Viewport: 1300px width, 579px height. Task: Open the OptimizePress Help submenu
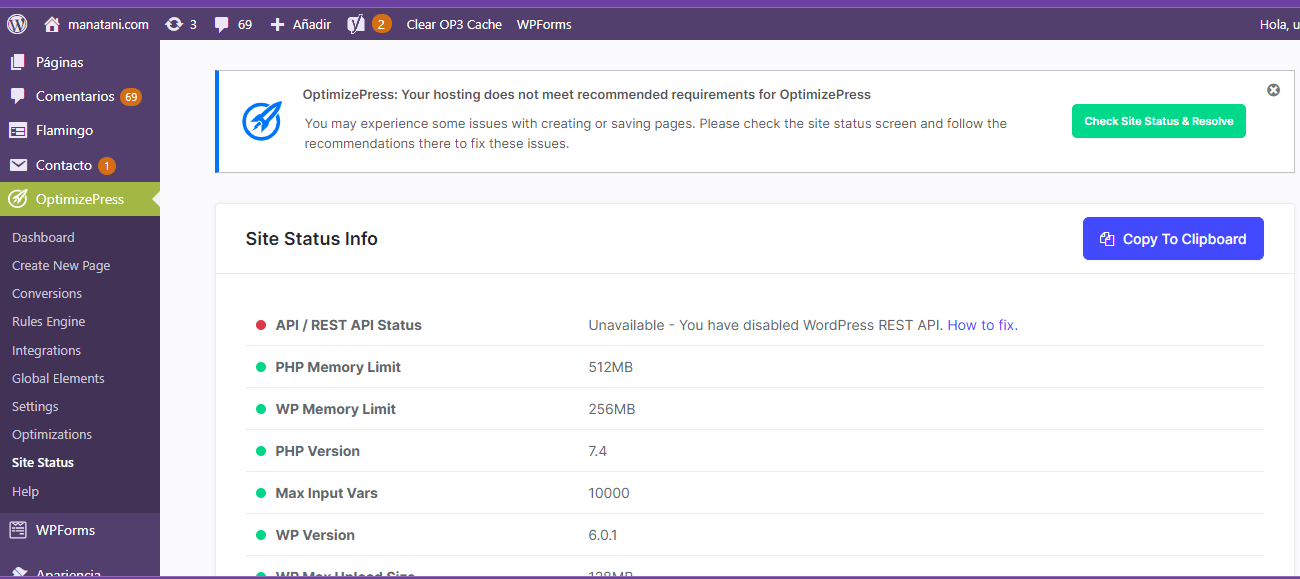(25, 491)
